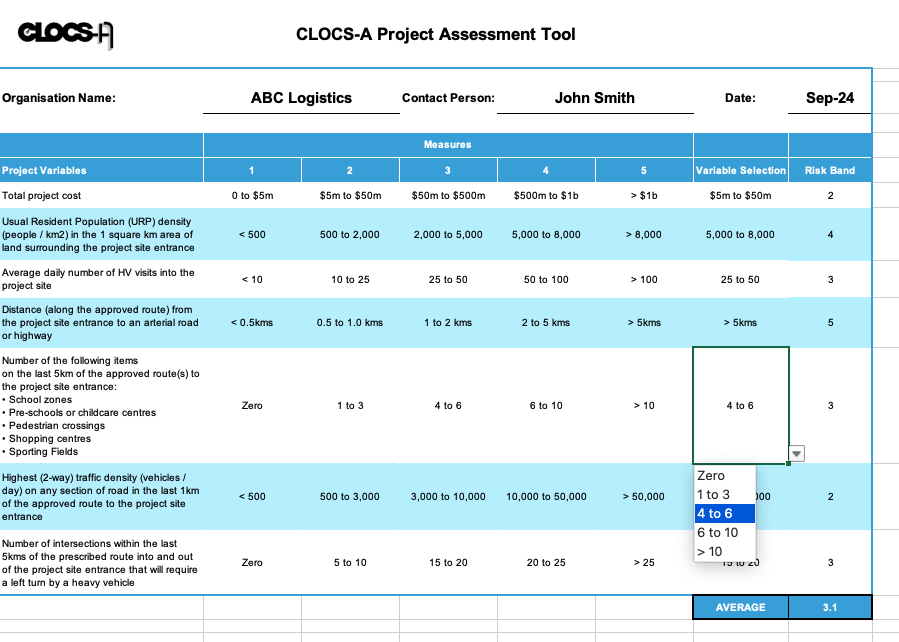899x642 pixels.
Task: Click the "25 to 50" HV visits selection cell
Action: point(740,279)
